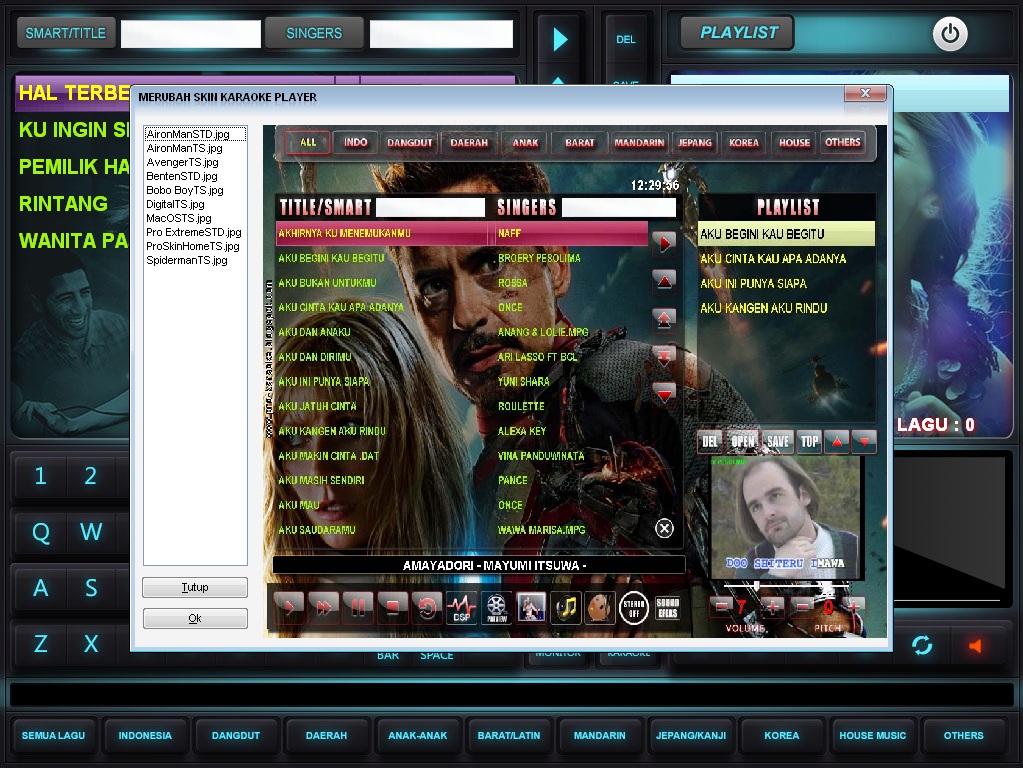Toggle the Stereo Off control

click(634, 607)
